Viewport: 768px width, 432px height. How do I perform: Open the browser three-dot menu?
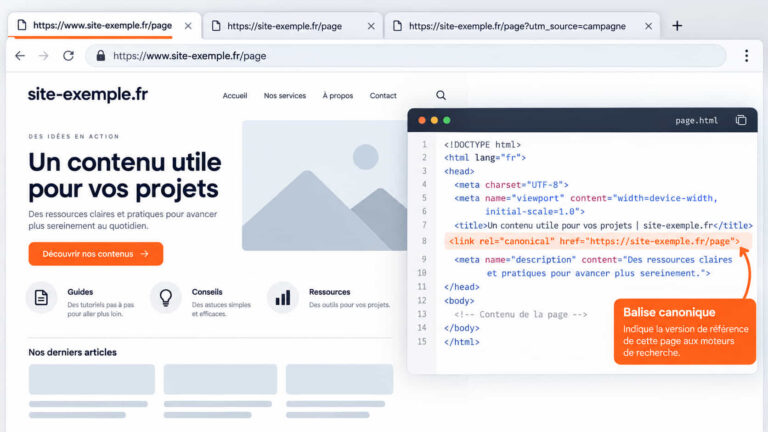746,56
